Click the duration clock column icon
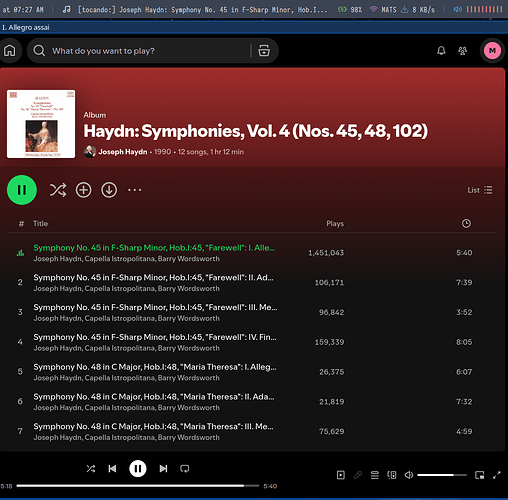Screen dimensions: 508x500 (466, 223)
